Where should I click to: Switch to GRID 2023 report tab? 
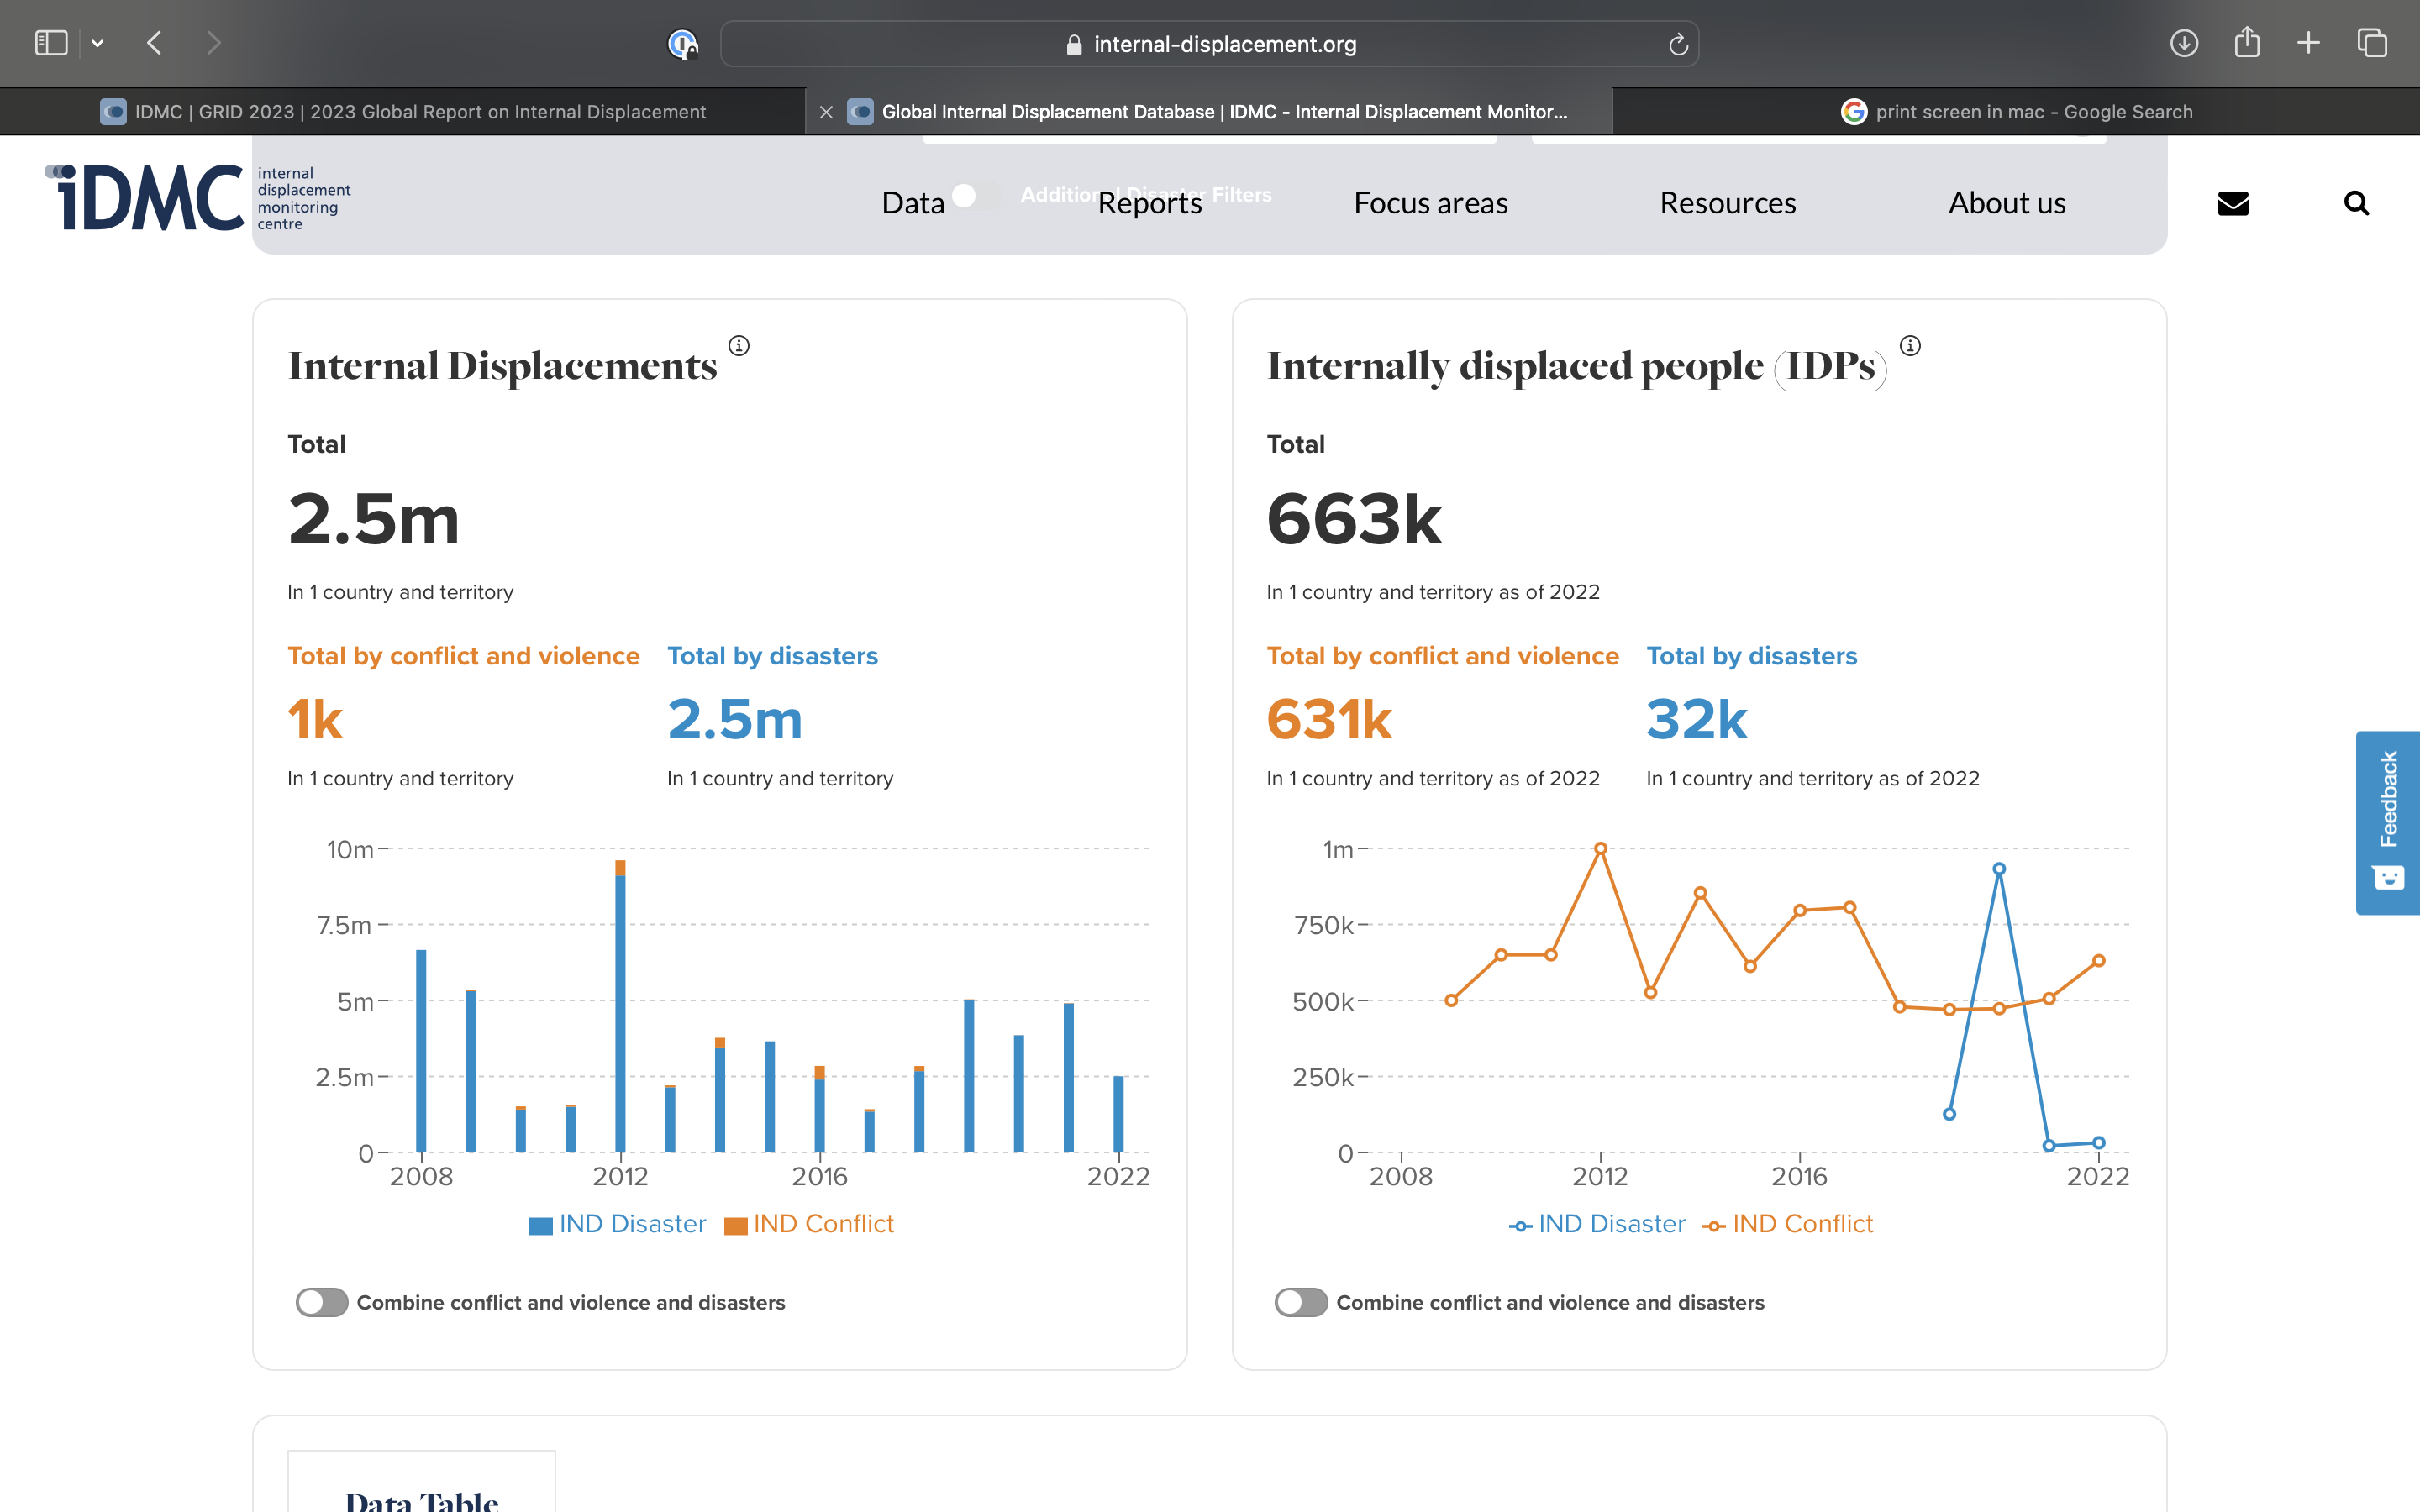coord(420,112)
